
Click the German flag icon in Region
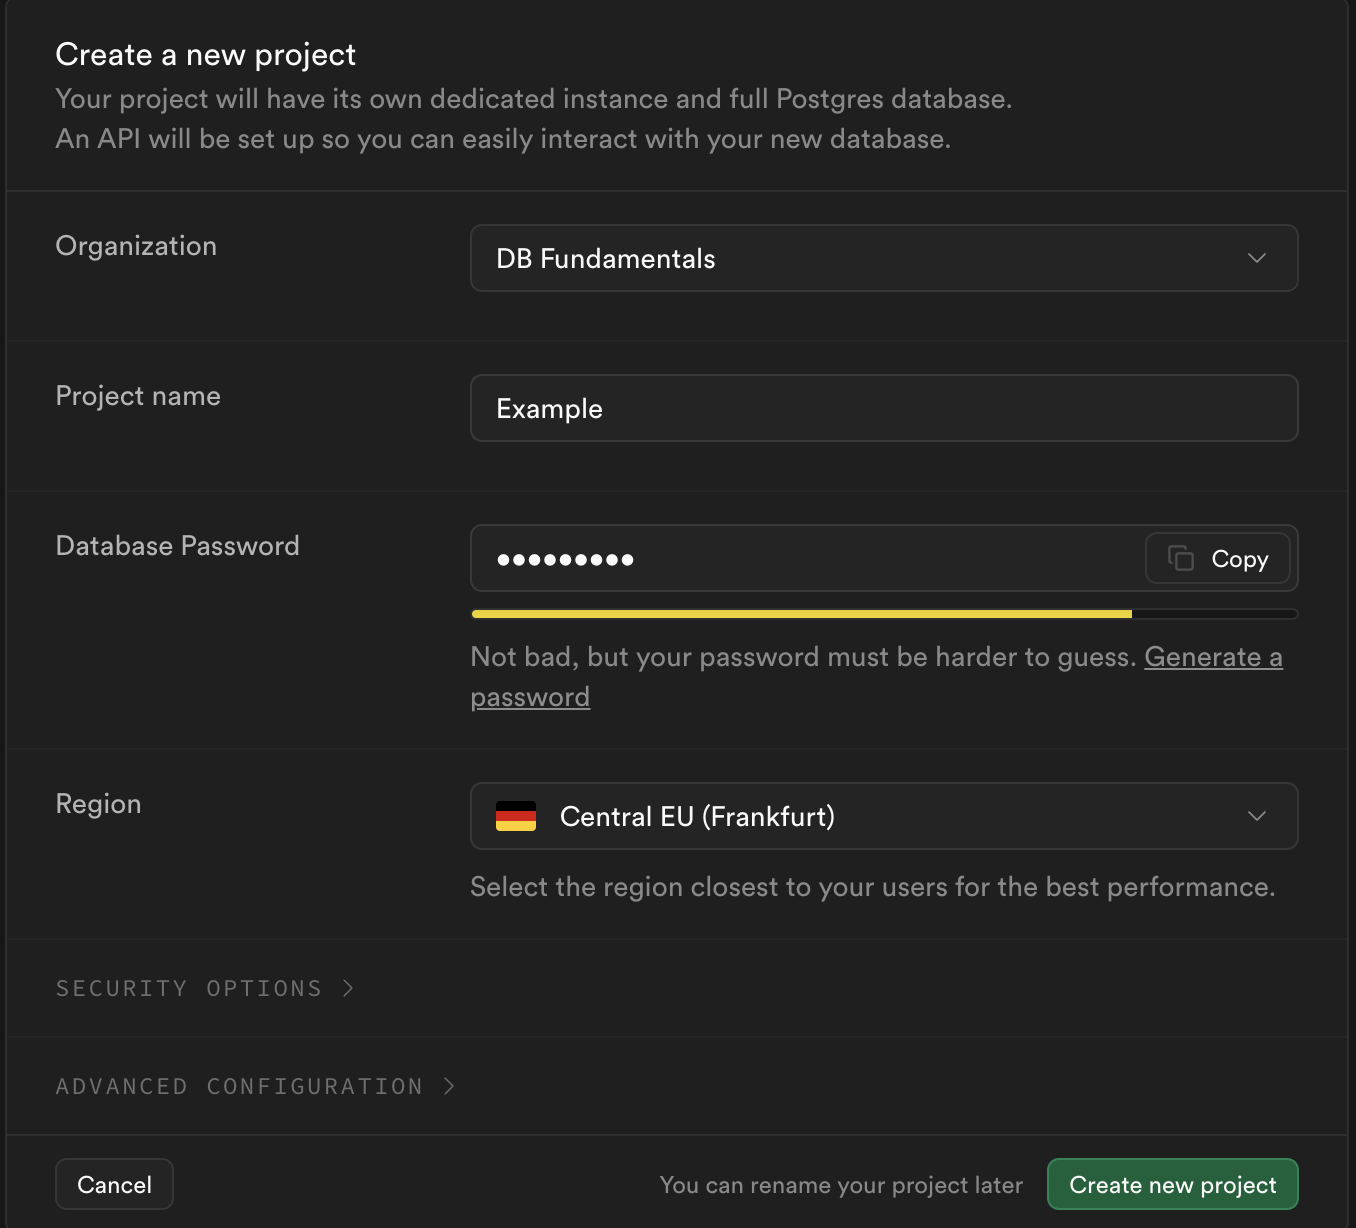[x=516, y=817]
